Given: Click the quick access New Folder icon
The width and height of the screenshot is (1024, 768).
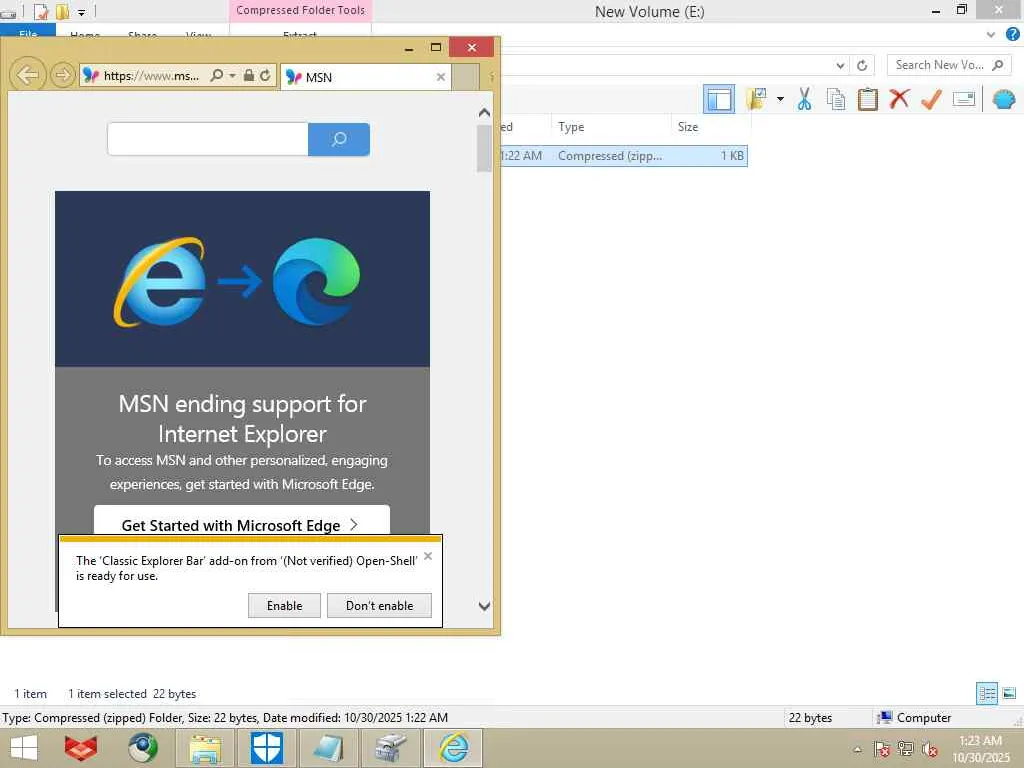Looking at the screenshot, I should coord(63,12).
